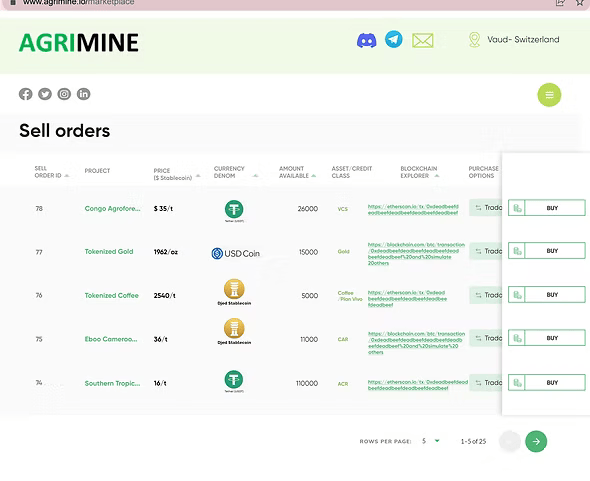Open the green hamburger menu button
The image size is (590, 481).
549,95
